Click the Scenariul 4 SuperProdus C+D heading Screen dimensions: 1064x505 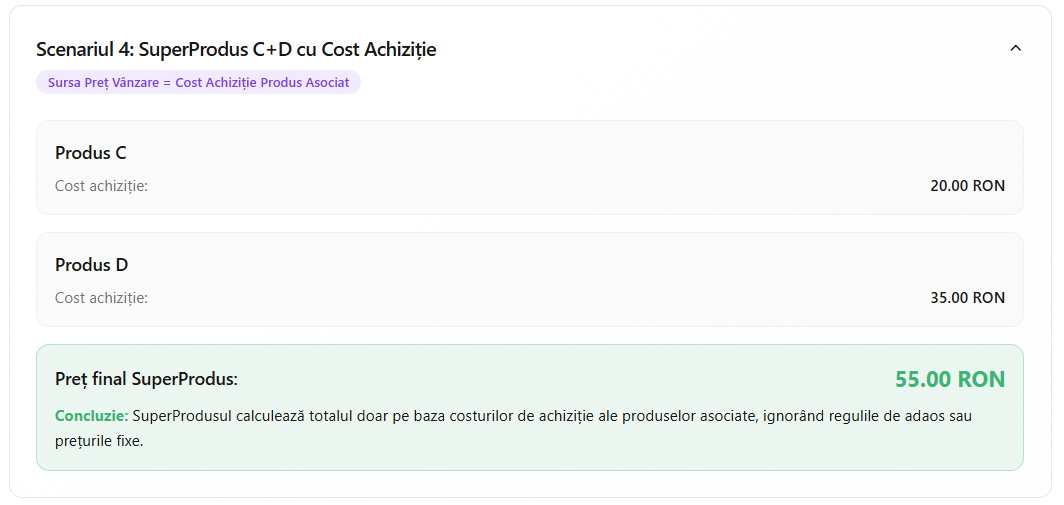pos(236,50)
